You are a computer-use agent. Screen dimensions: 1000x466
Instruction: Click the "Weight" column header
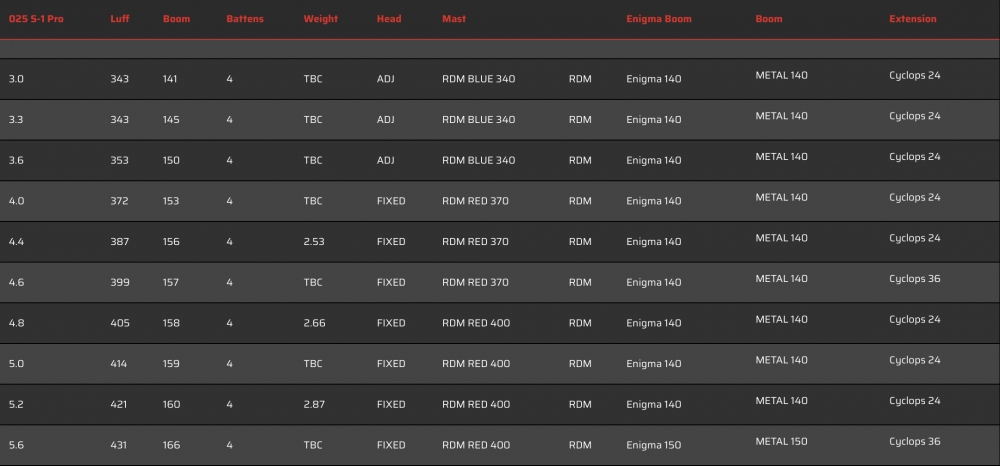(321, 19)
